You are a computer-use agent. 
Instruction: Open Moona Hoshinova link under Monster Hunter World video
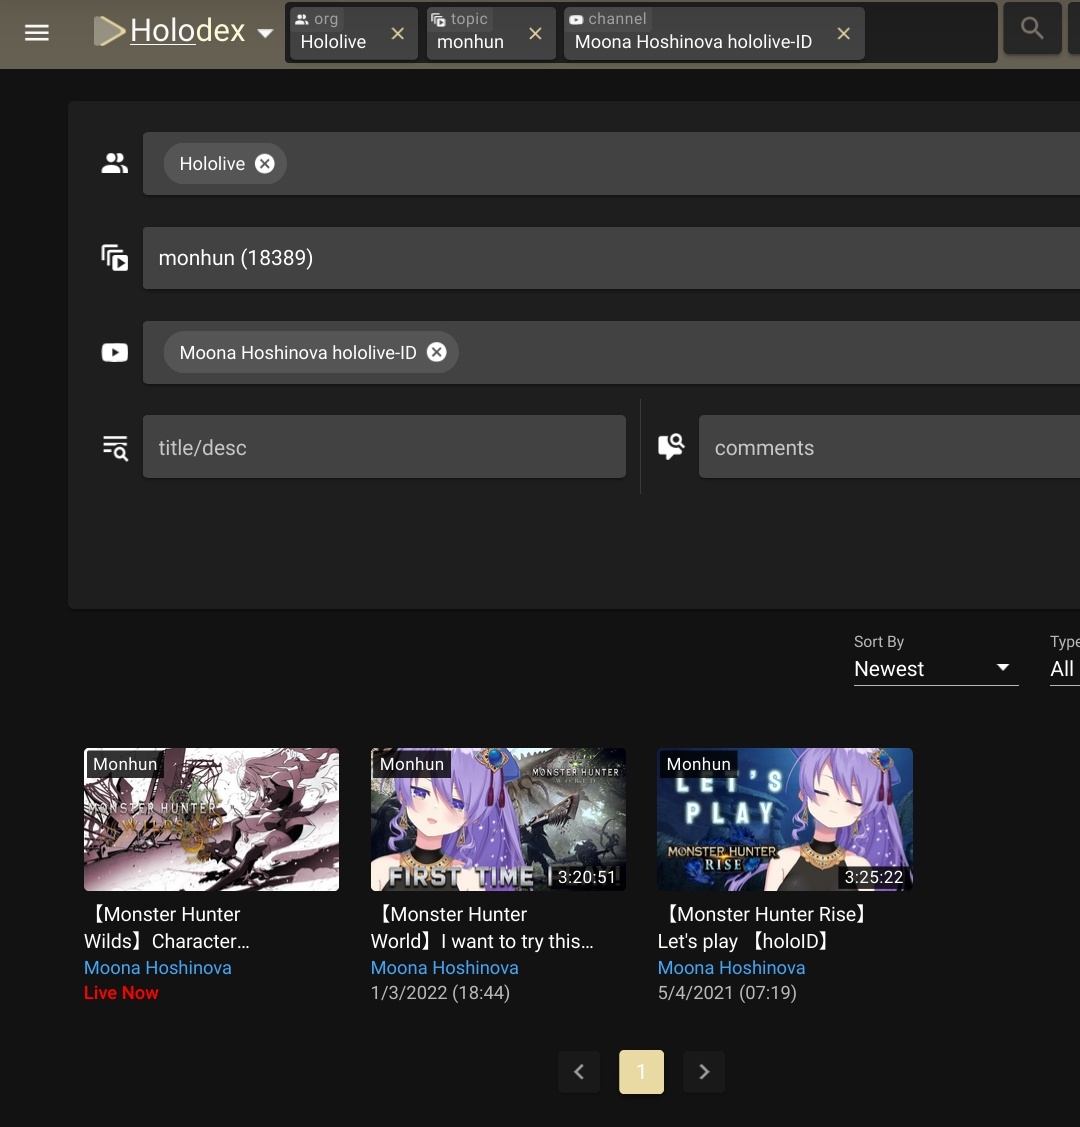tap(444, 968)
